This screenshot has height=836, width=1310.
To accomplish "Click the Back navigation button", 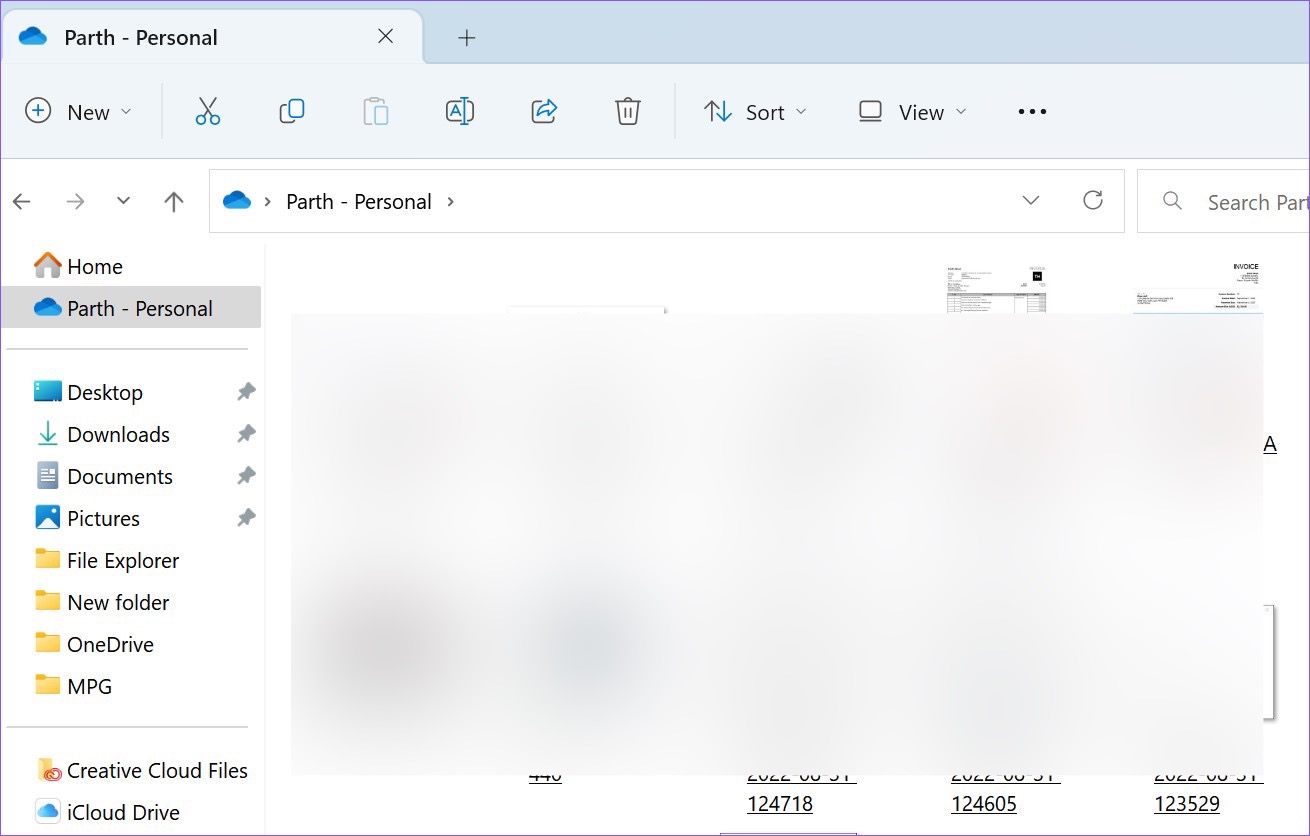I will (22, 201).
